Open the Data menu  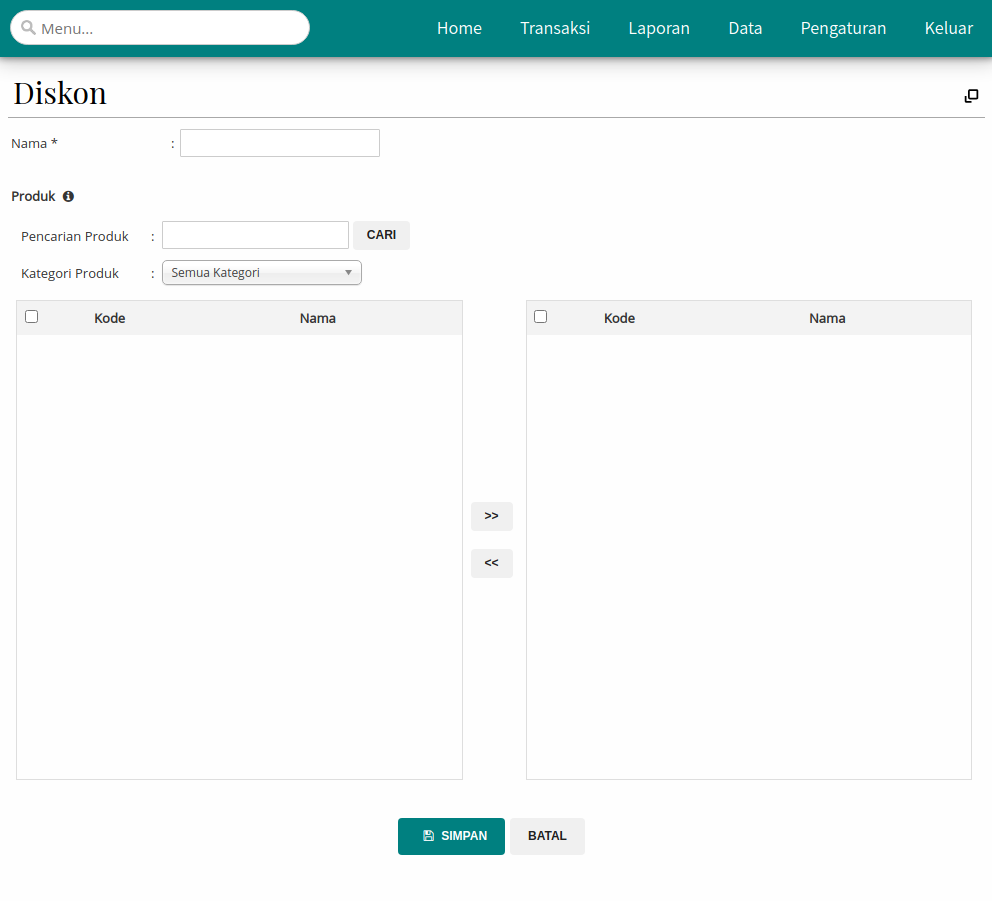(x=745, y=28)
